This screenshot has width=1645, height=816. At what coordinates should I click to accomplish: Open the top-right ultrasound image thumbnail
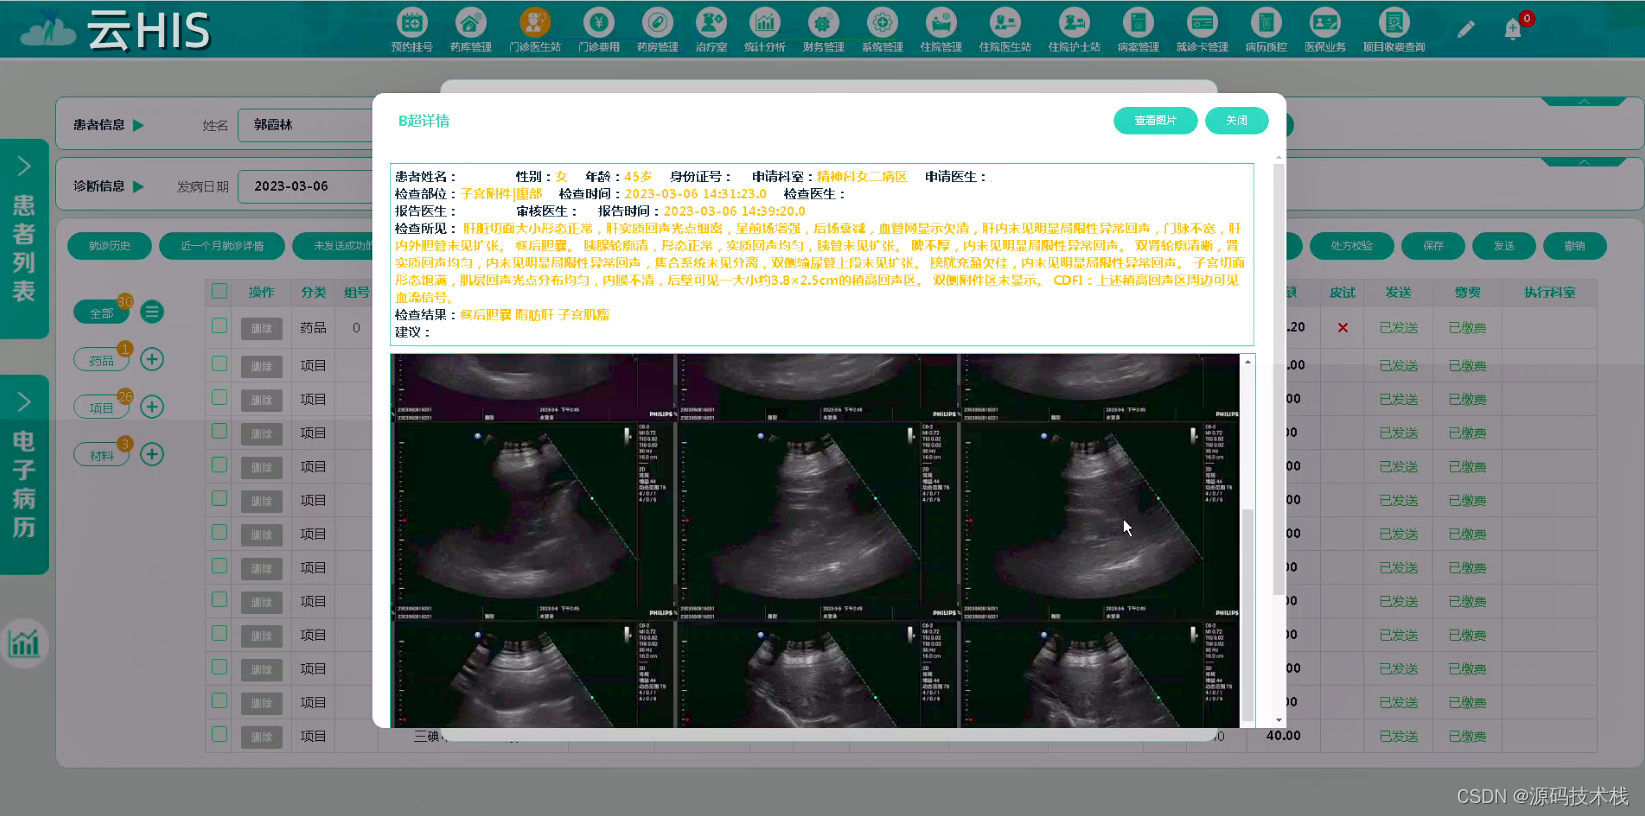coord(1098,387)
